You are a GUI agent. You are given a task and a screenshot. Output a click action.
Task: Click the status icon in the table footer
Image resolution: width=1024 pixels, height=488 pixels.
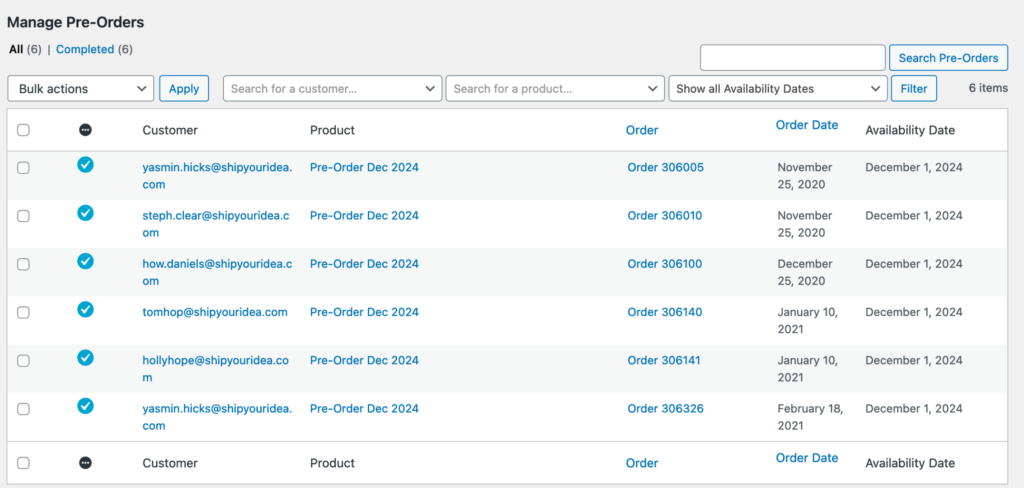[x=85, y=463]
